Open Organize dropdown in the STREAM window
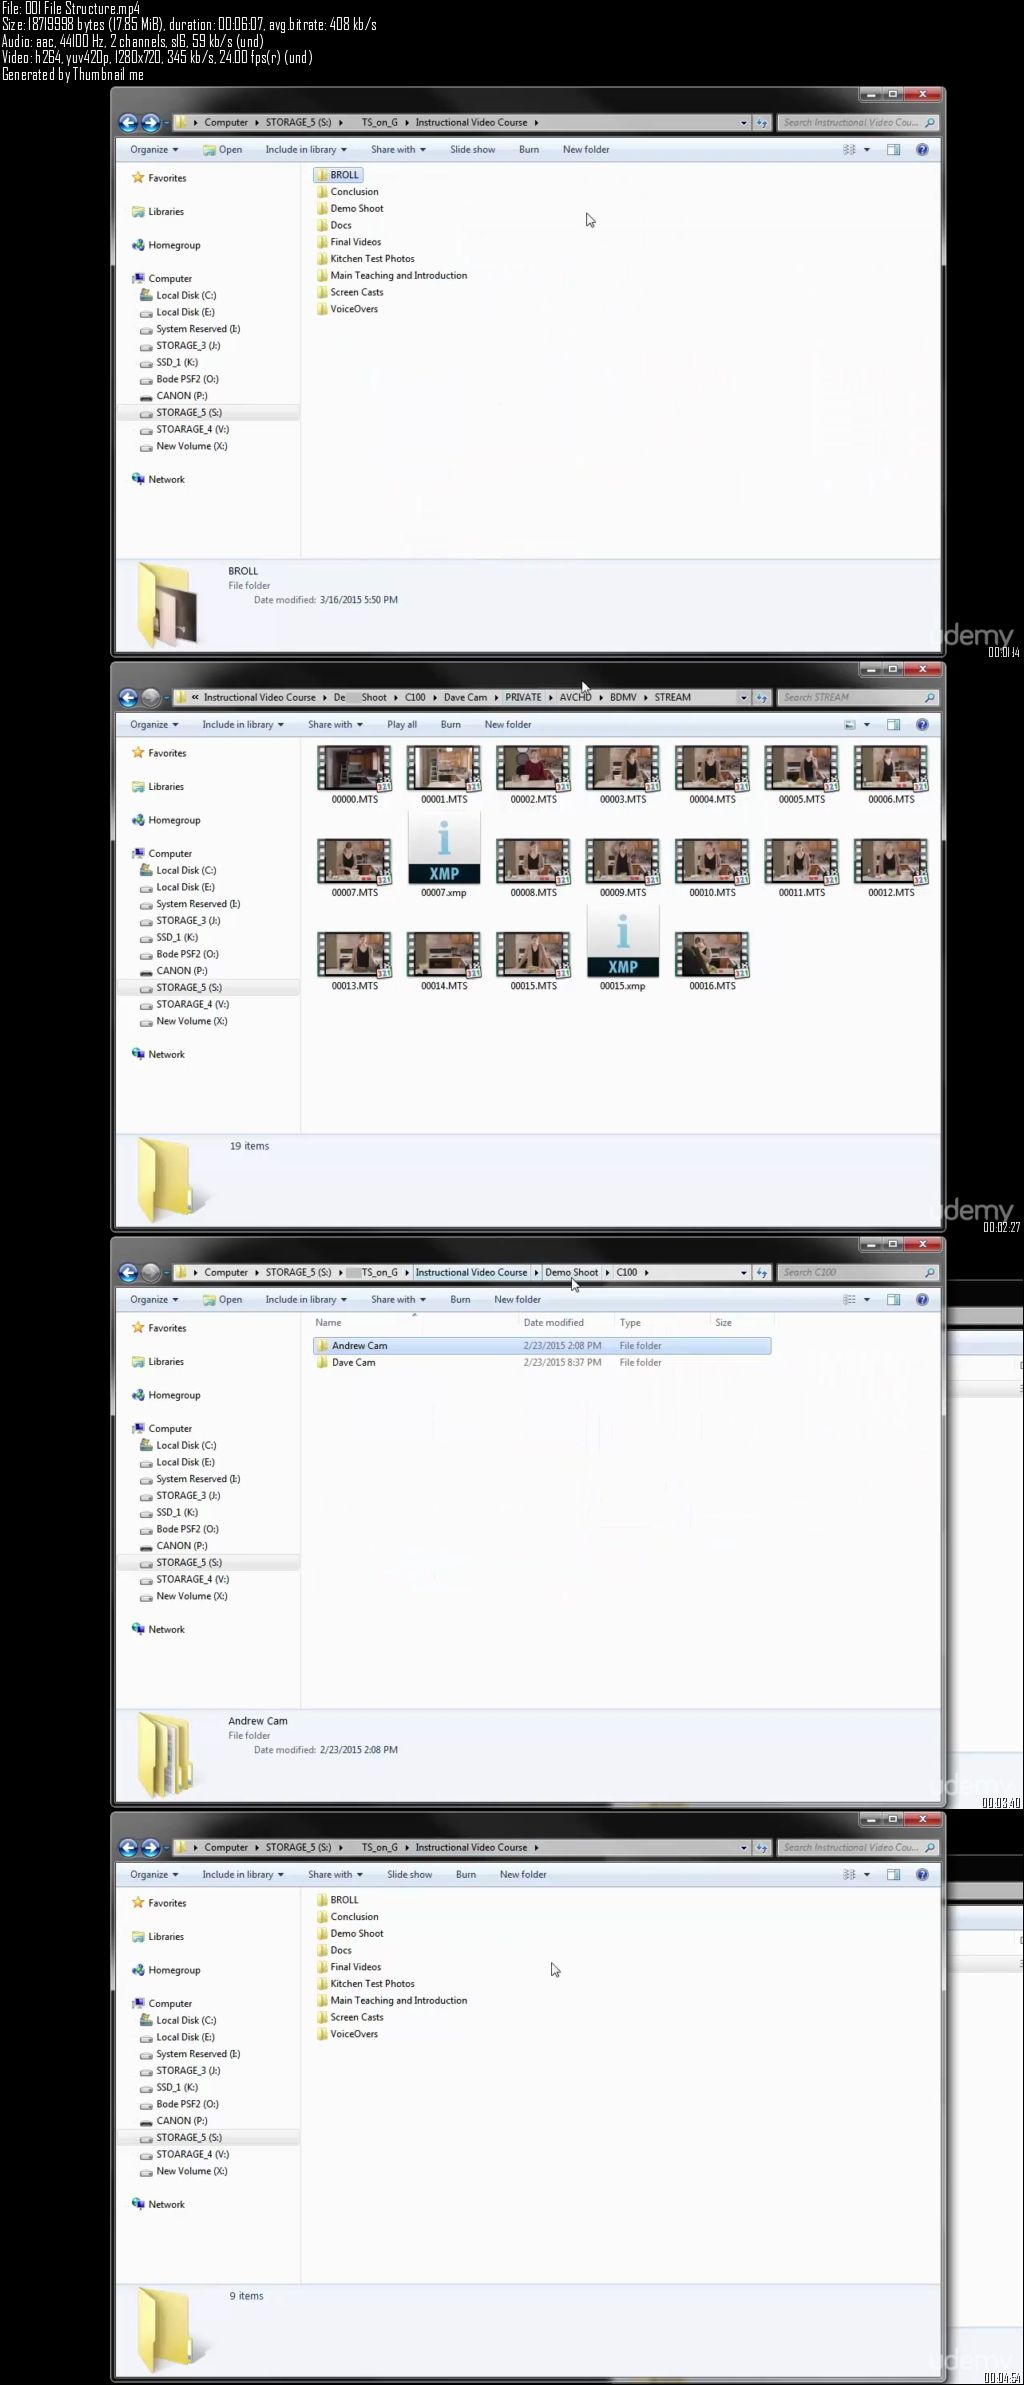1024x2385 pixels. coord(154,725)
